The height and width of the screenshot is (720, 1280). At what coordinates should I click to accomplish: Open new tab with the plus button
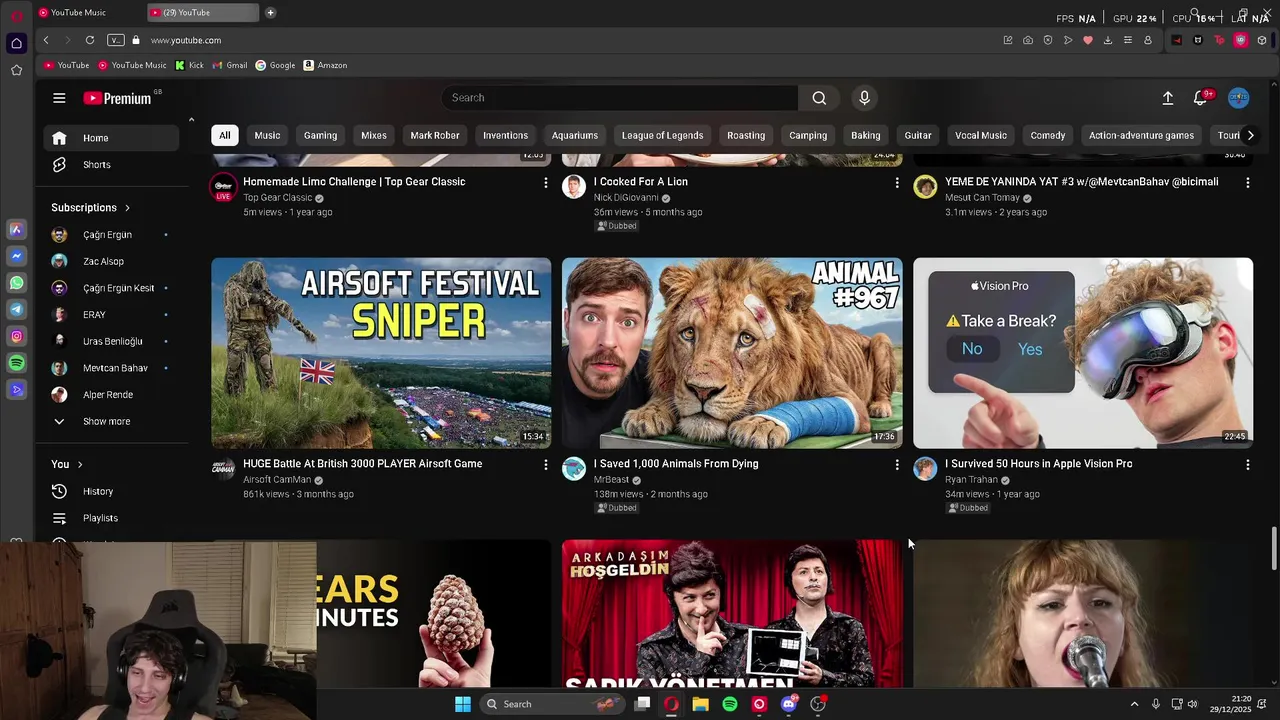[270, 13]
